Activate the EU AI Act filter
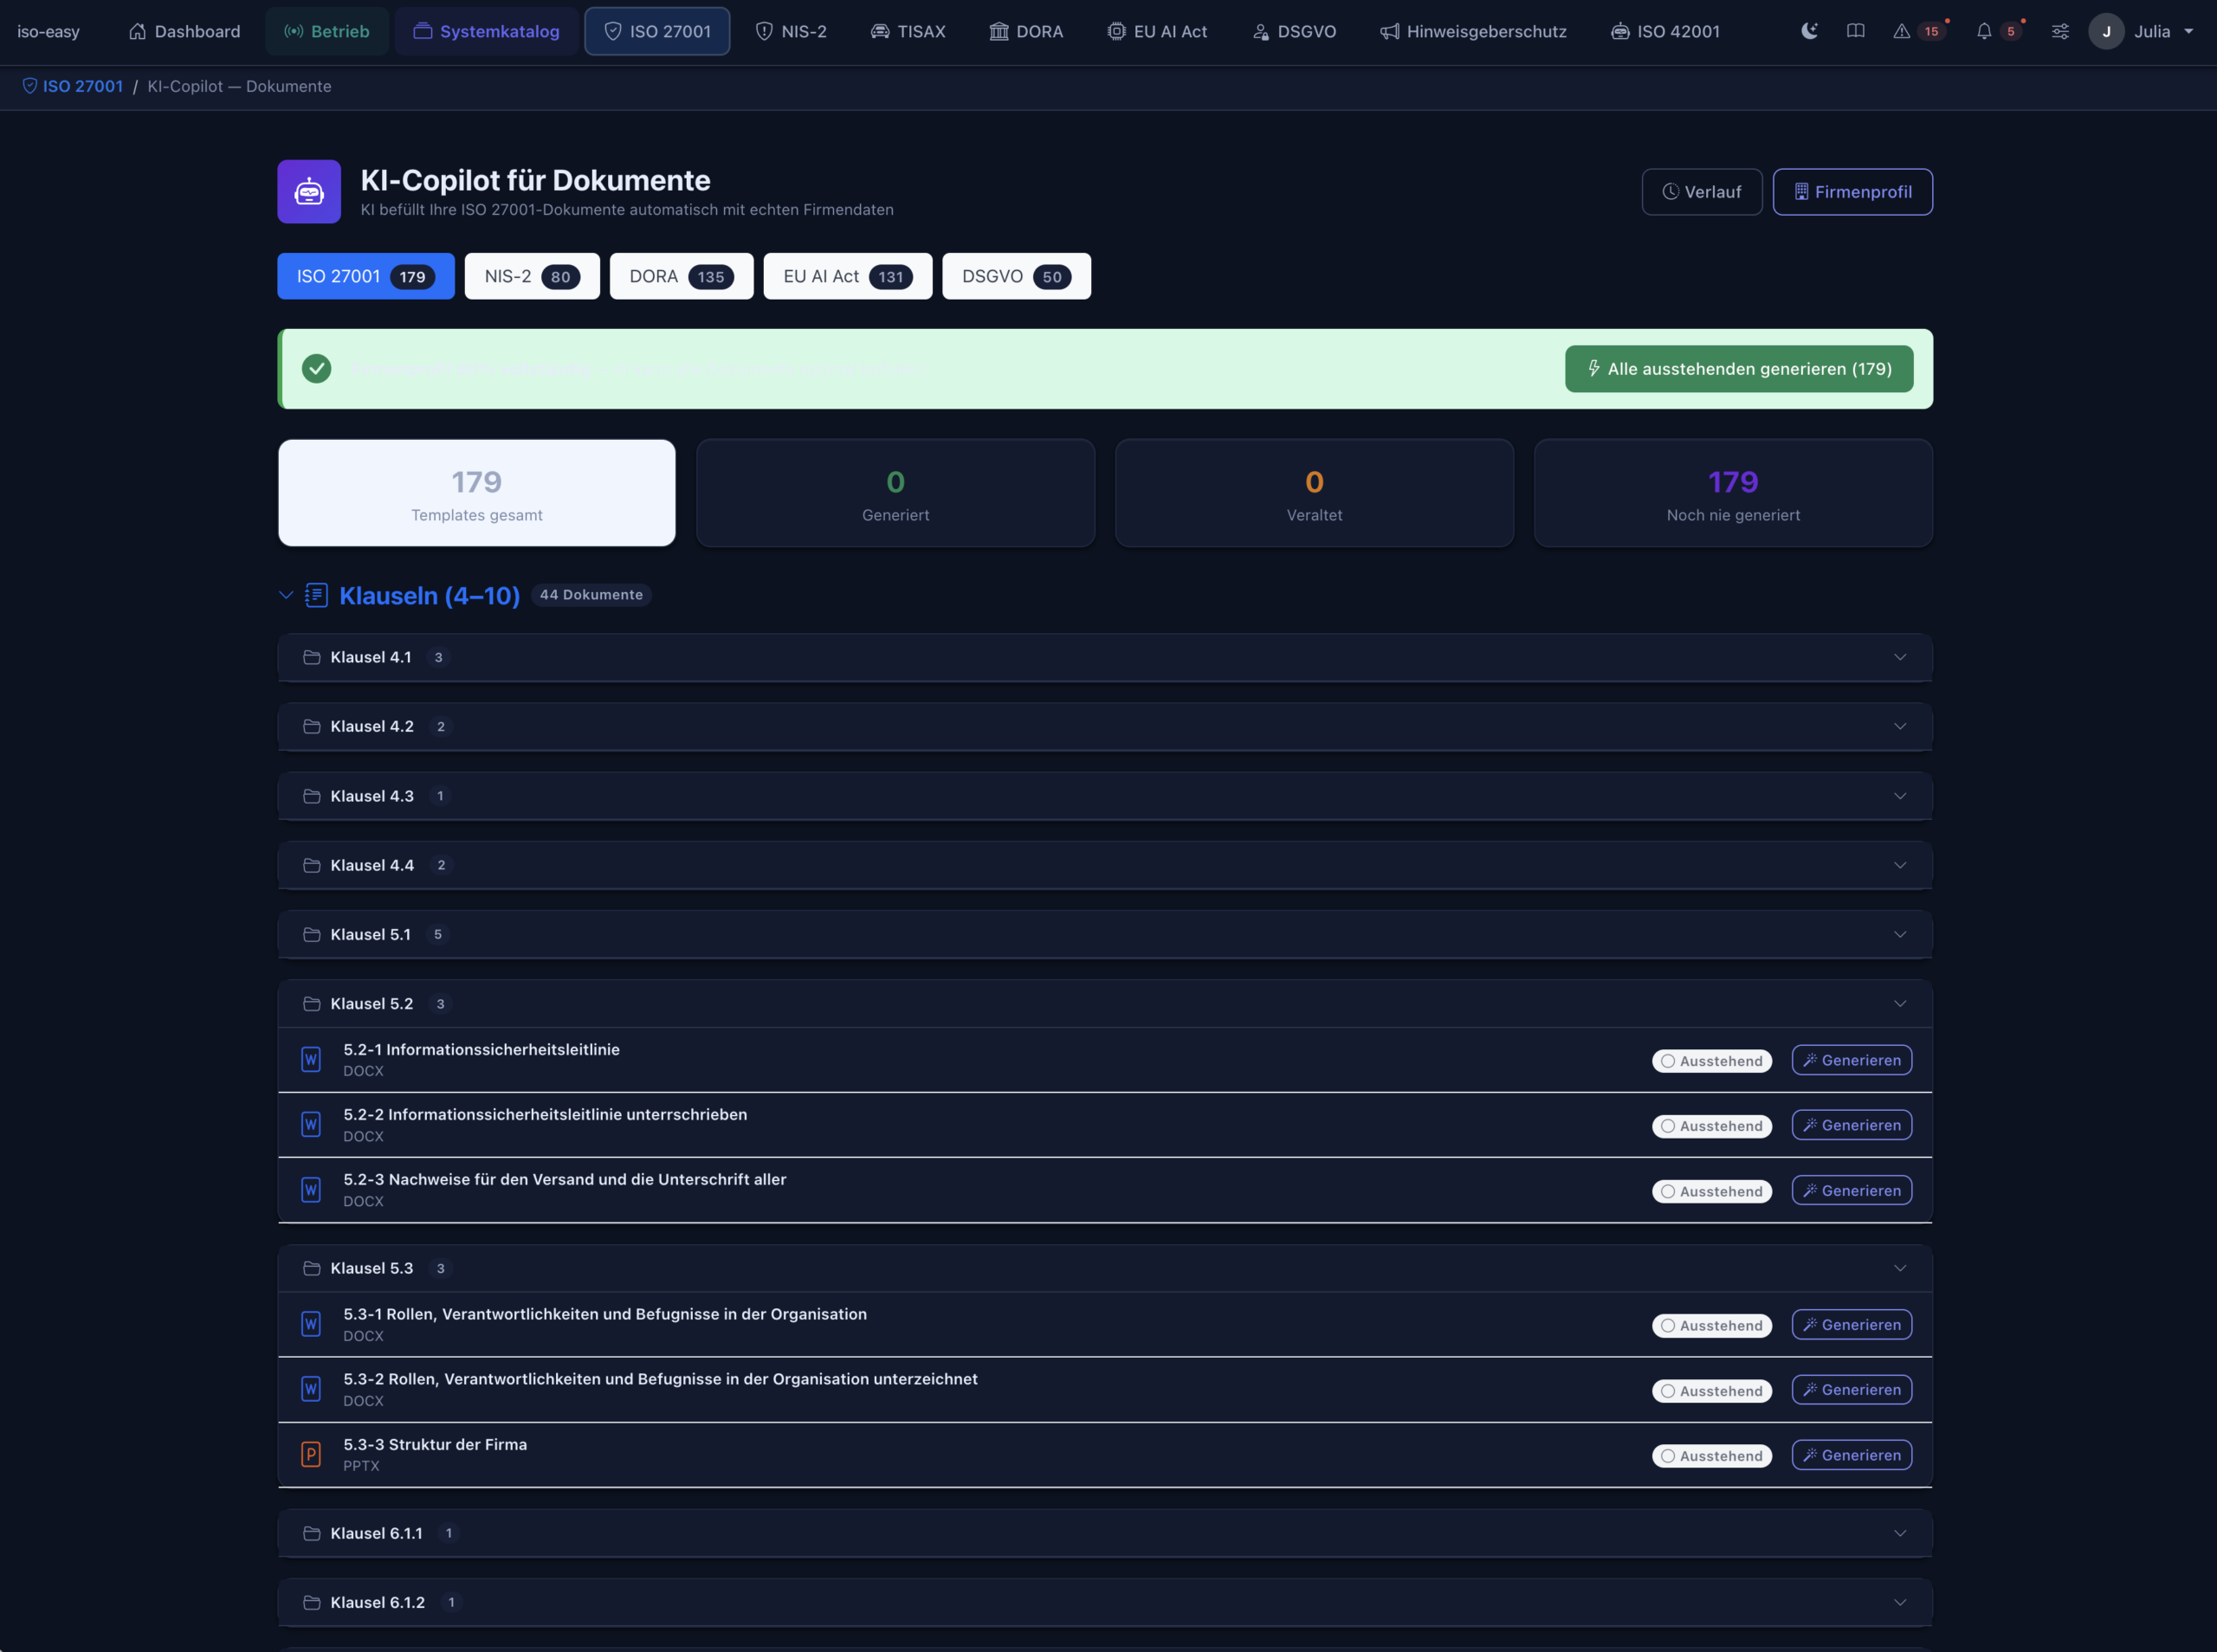2217x1652 pixels. click(846, 276)
